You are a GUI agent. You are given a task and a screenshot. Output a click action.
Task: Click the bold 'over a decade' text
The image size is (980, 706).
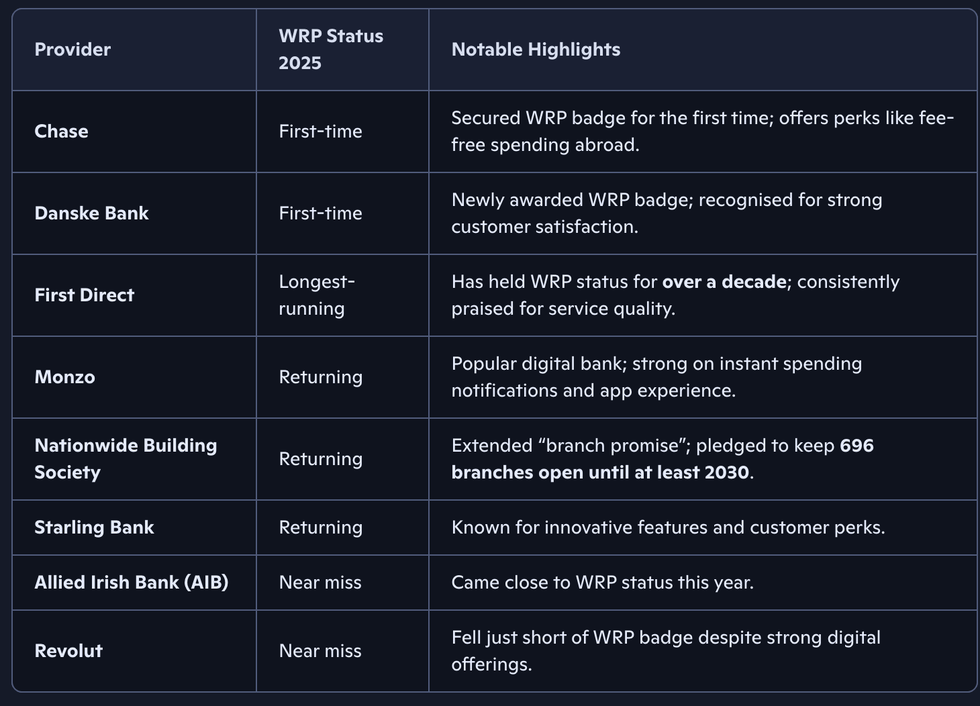[724, 282]
